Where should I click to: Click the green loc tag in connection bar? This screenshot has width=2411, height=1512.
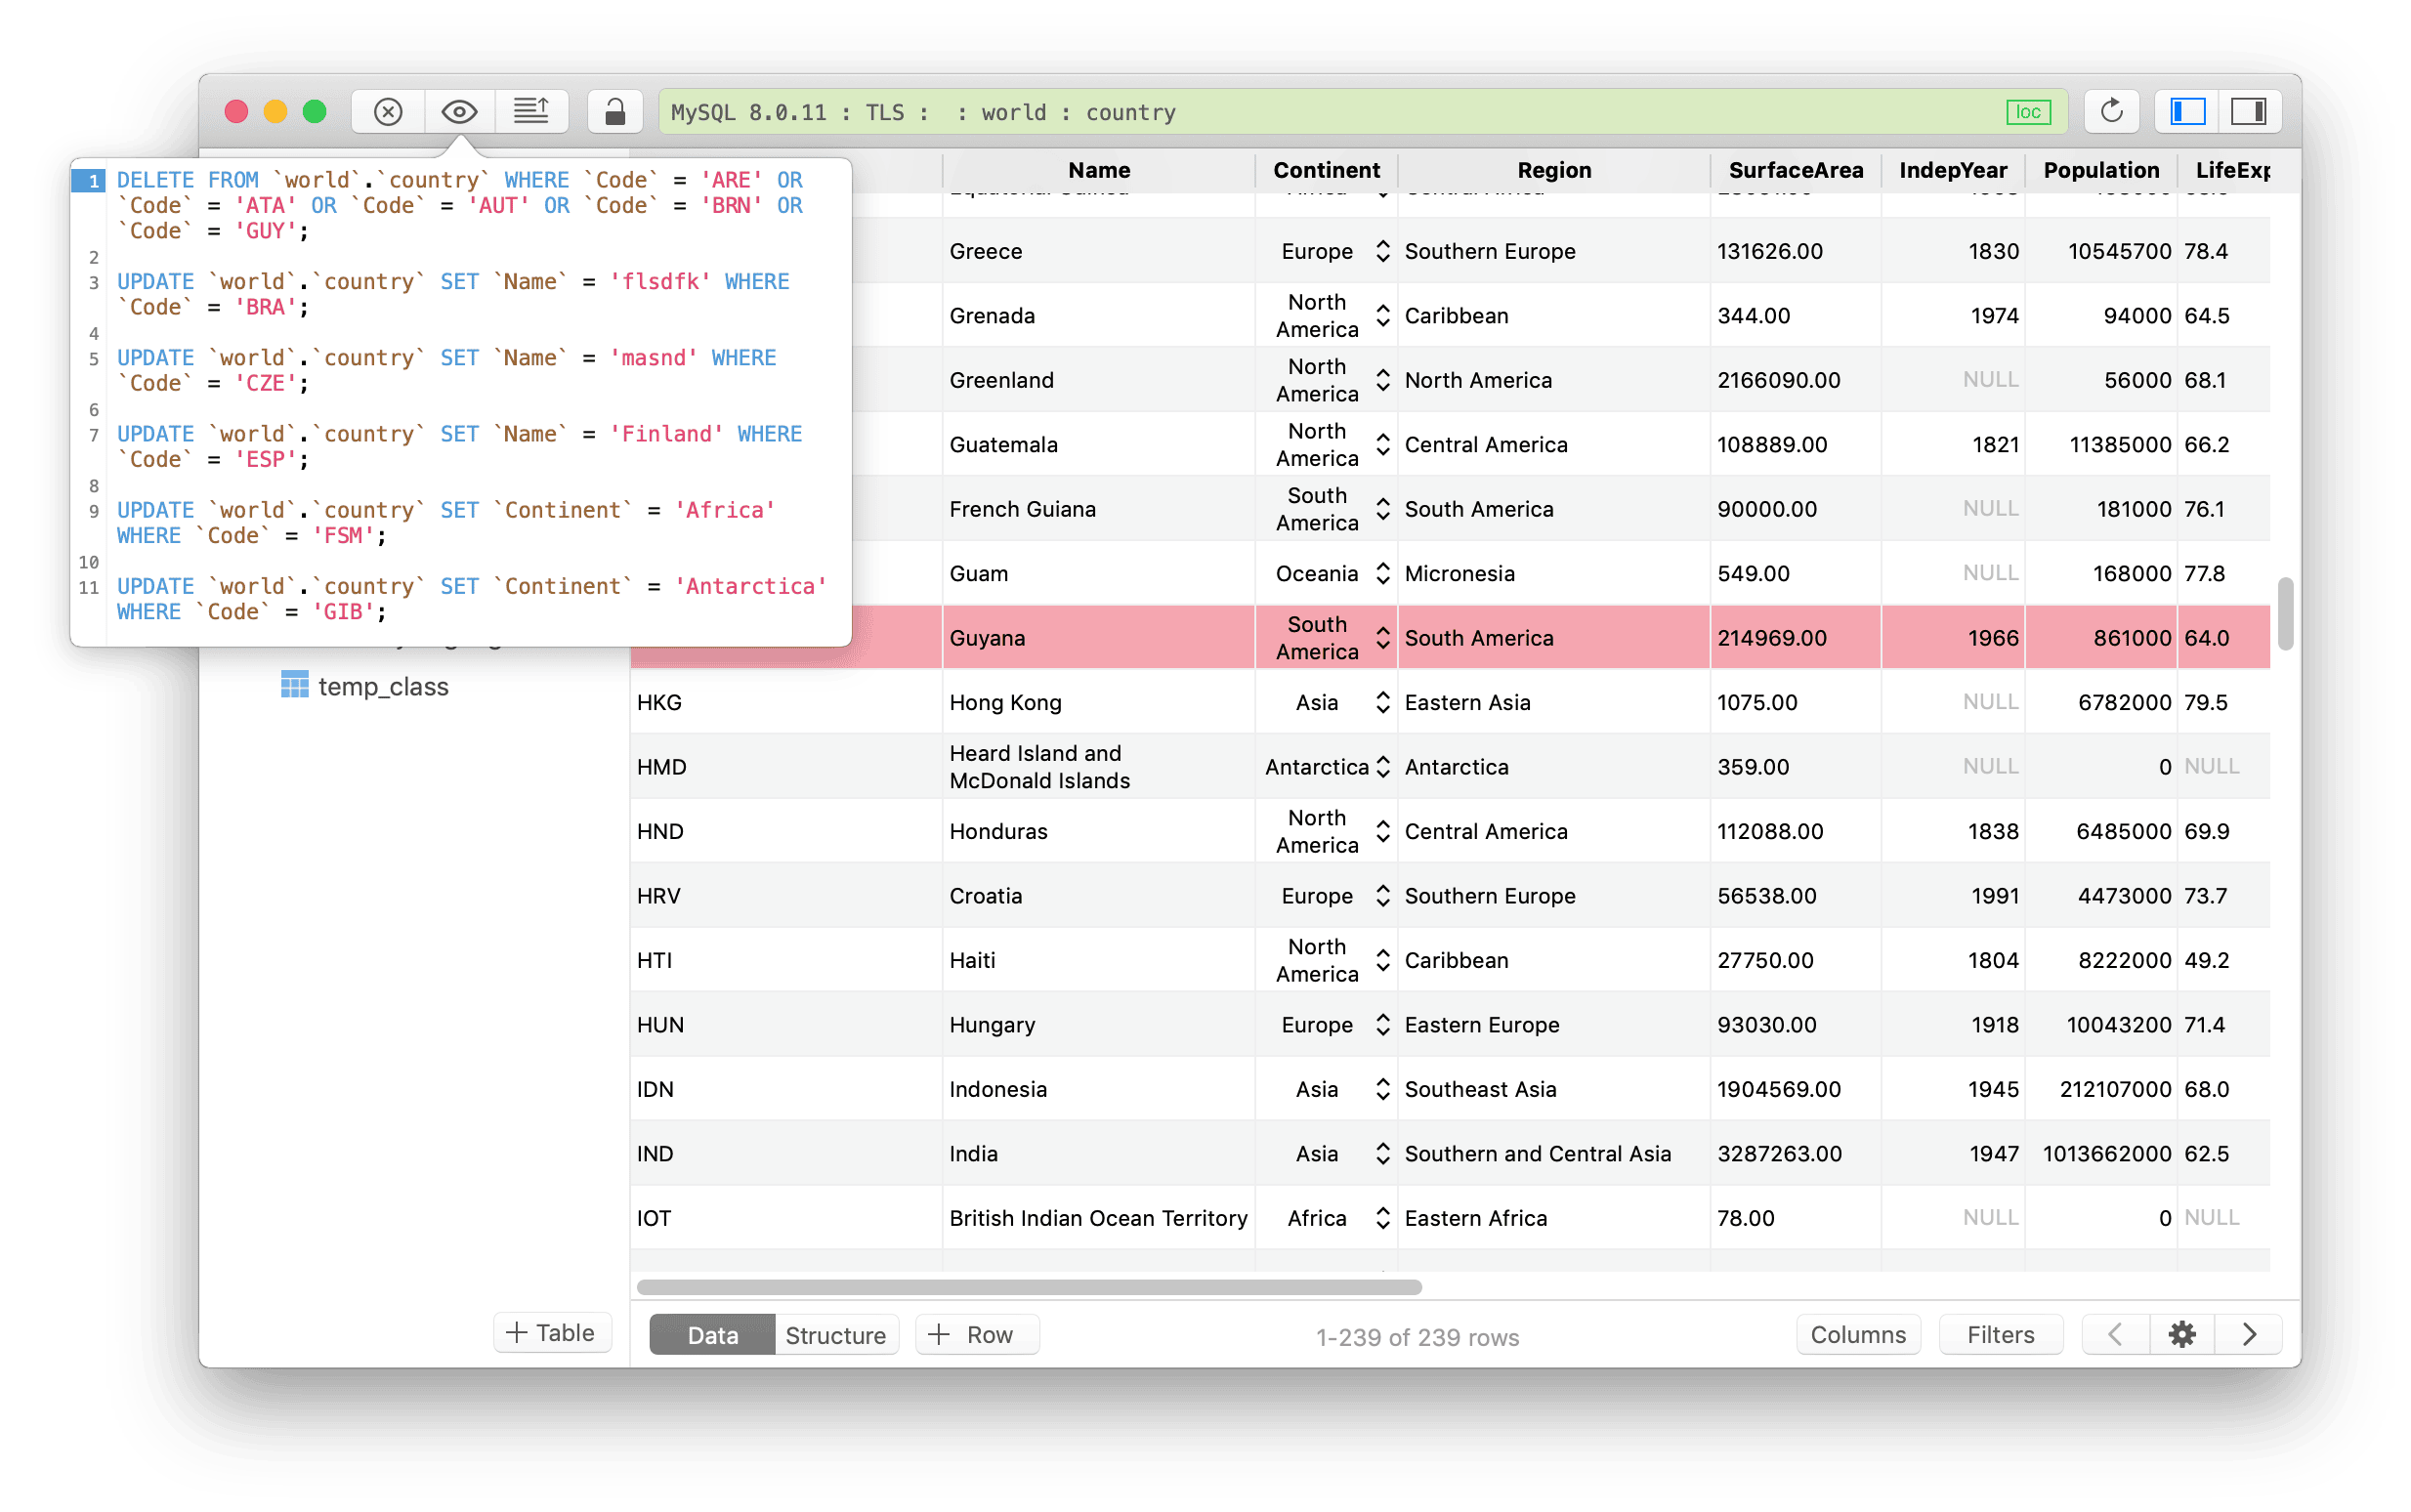[x=2027, y=112]
